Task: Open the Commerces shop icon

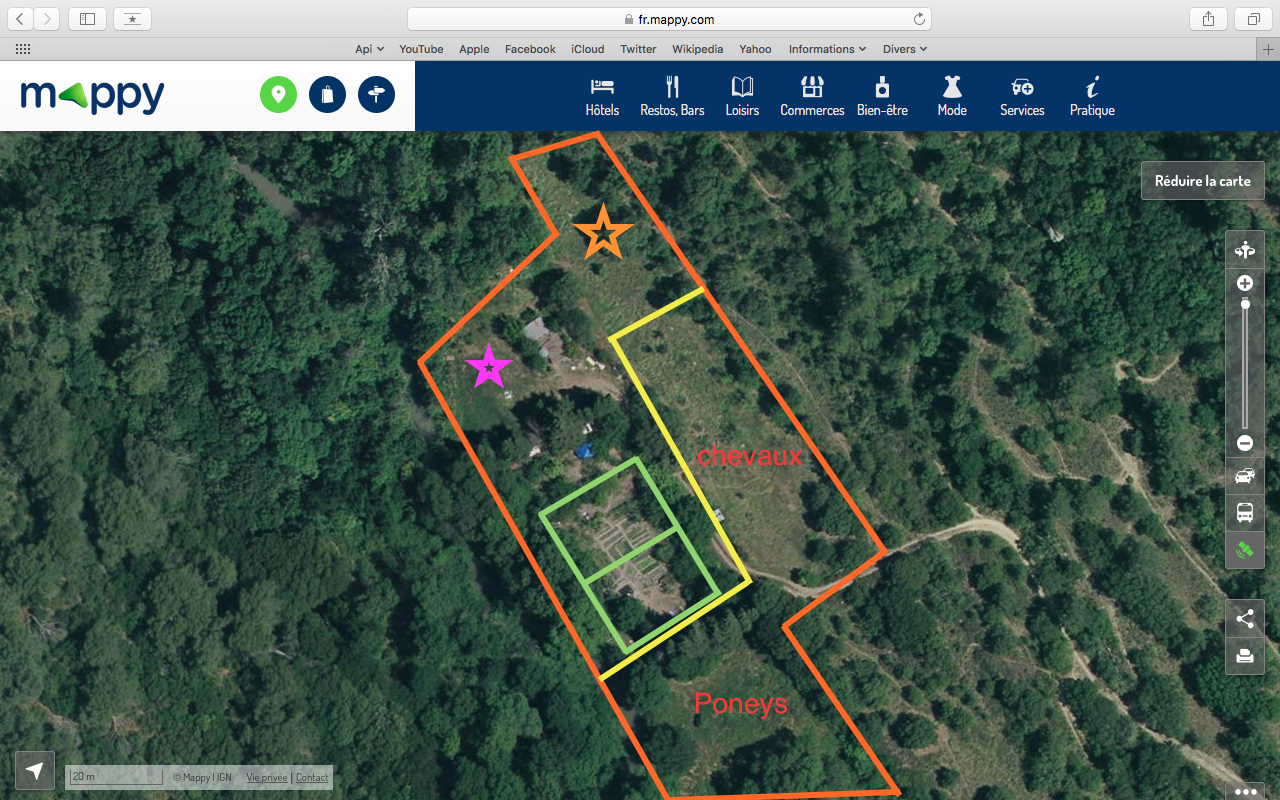Action: tap(812, 87)
